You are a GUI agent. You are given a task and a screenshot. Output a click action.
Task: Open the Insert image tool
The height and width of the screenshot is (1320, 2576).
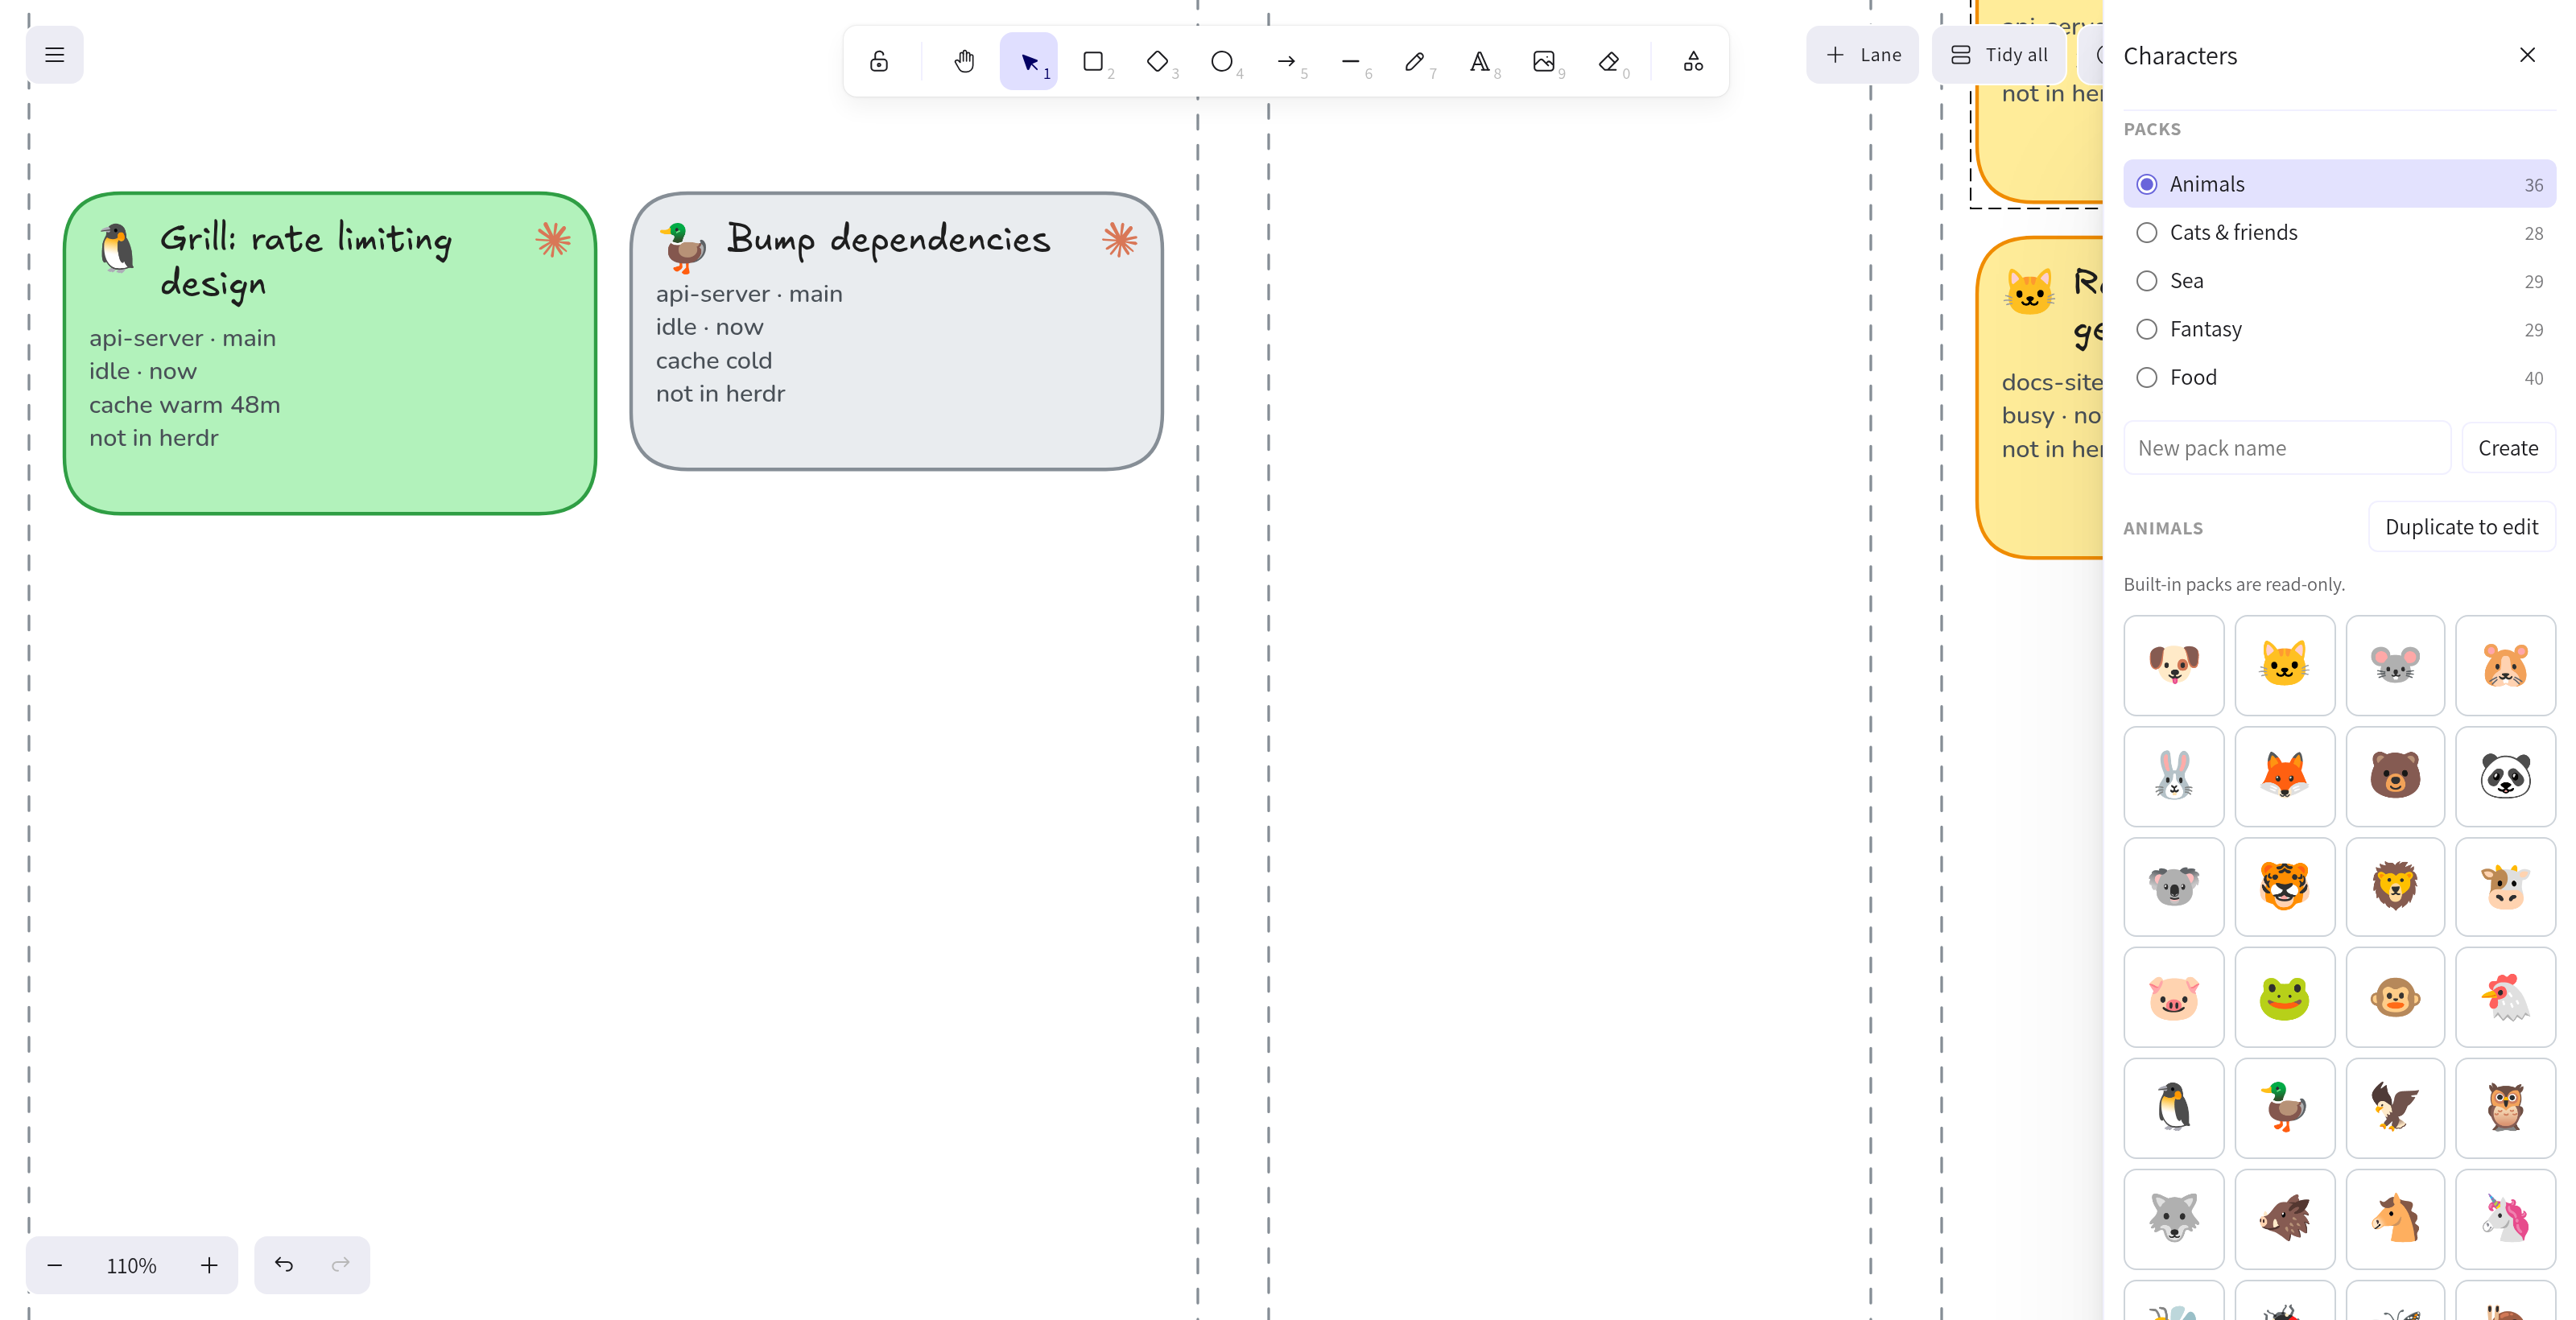pos(1544,62)
